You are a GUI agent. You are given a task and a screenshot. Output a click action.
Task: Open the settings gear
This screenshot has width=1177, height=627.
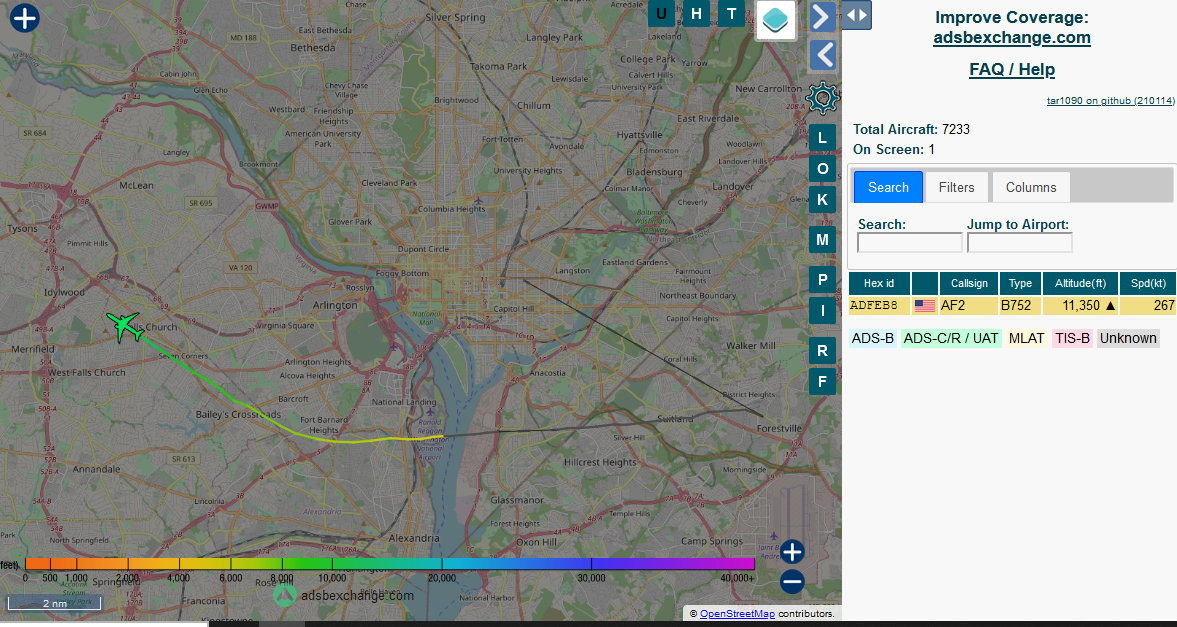(821, 97)
